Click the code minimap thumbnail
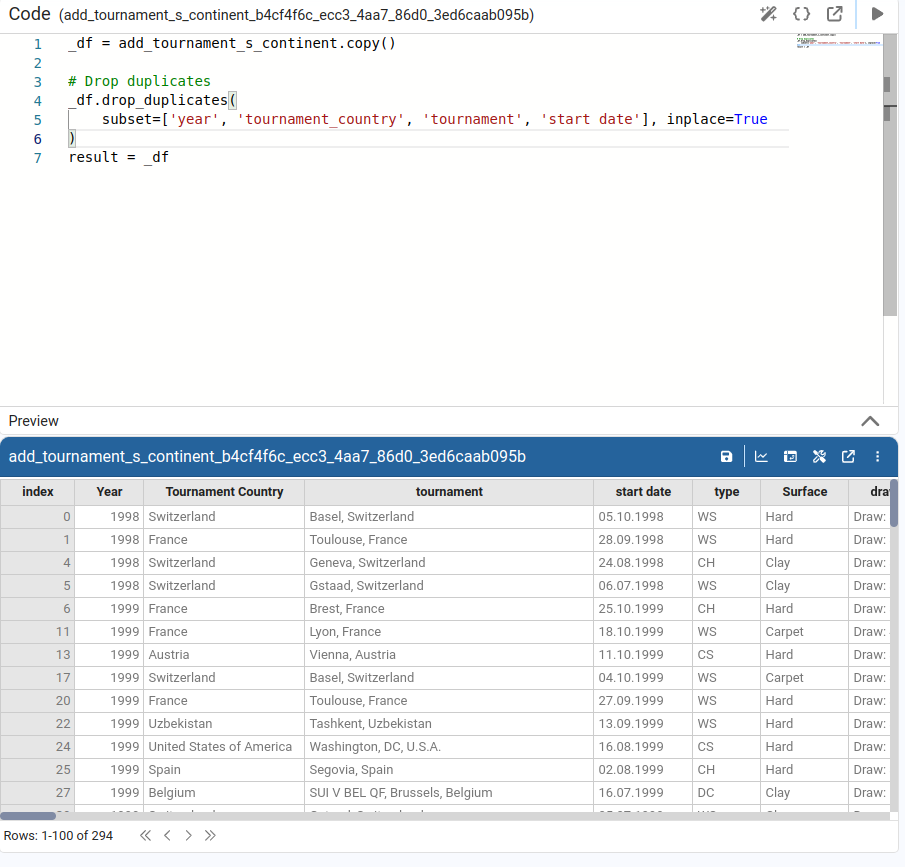The image size is (905, 867). (838, 42)
